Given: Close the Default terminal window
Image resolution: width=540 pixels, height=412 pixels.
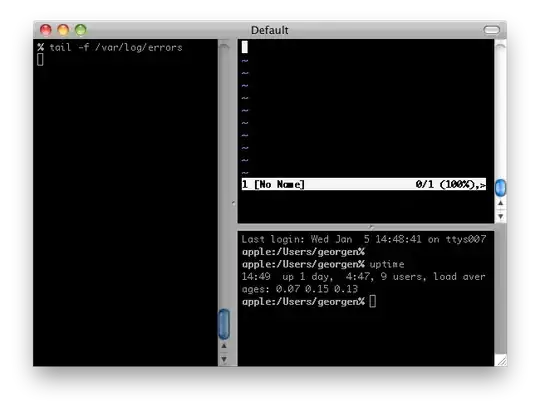Looking at the screenshot, I should pos(45,30).
